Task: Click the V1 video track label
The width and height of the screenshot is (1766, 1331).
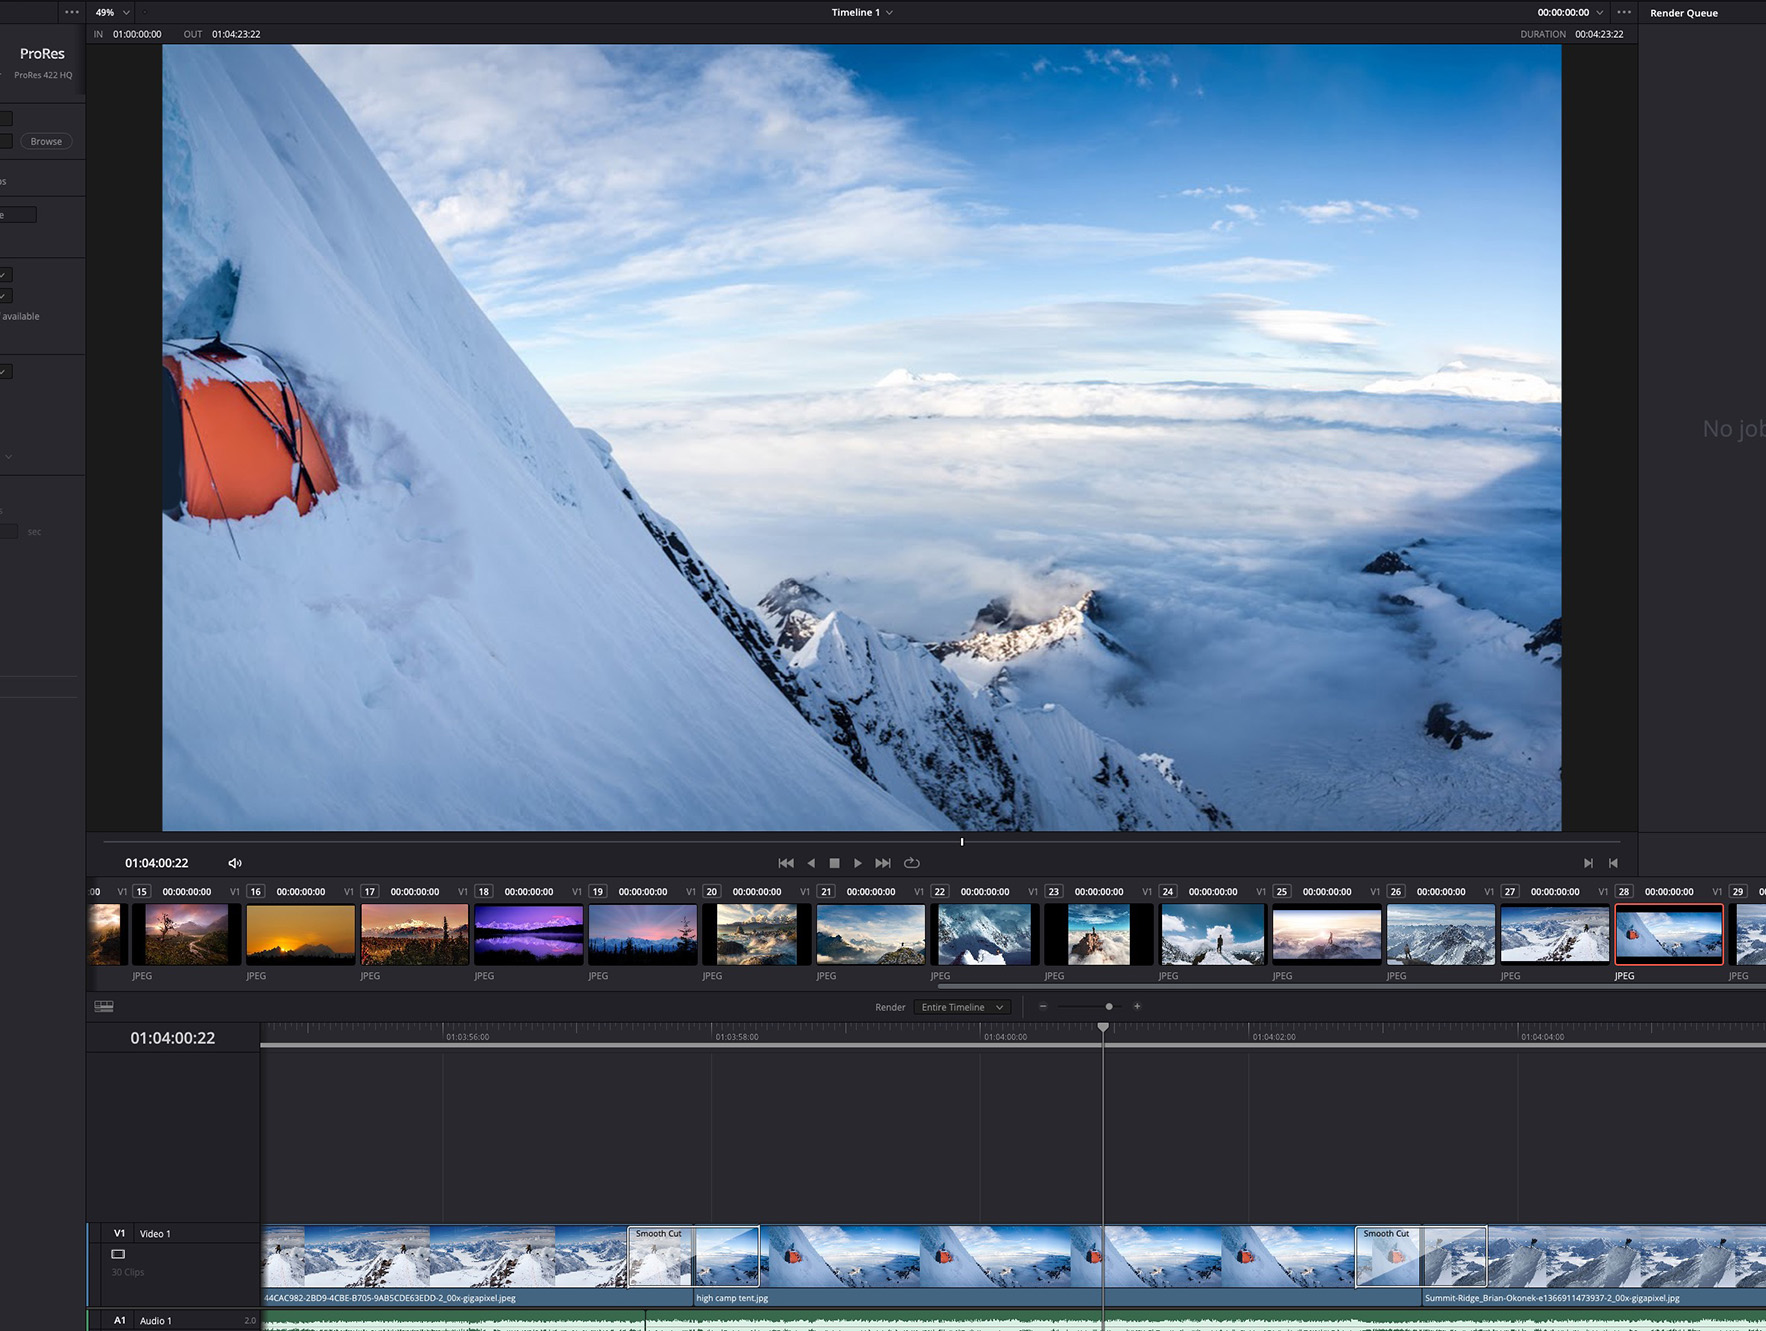Action: [x=119, y=1234]
